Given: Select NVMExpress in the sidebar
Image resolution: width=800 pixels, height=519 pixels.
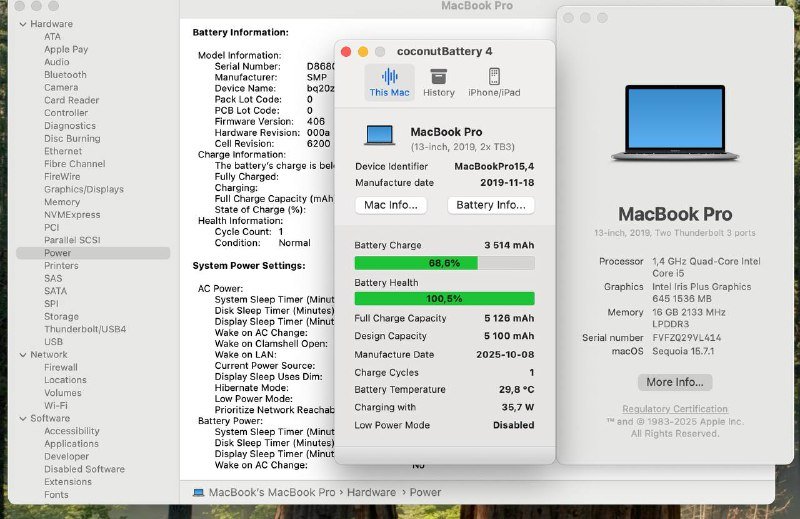Looking at the screenshot, I should point(72,215).
